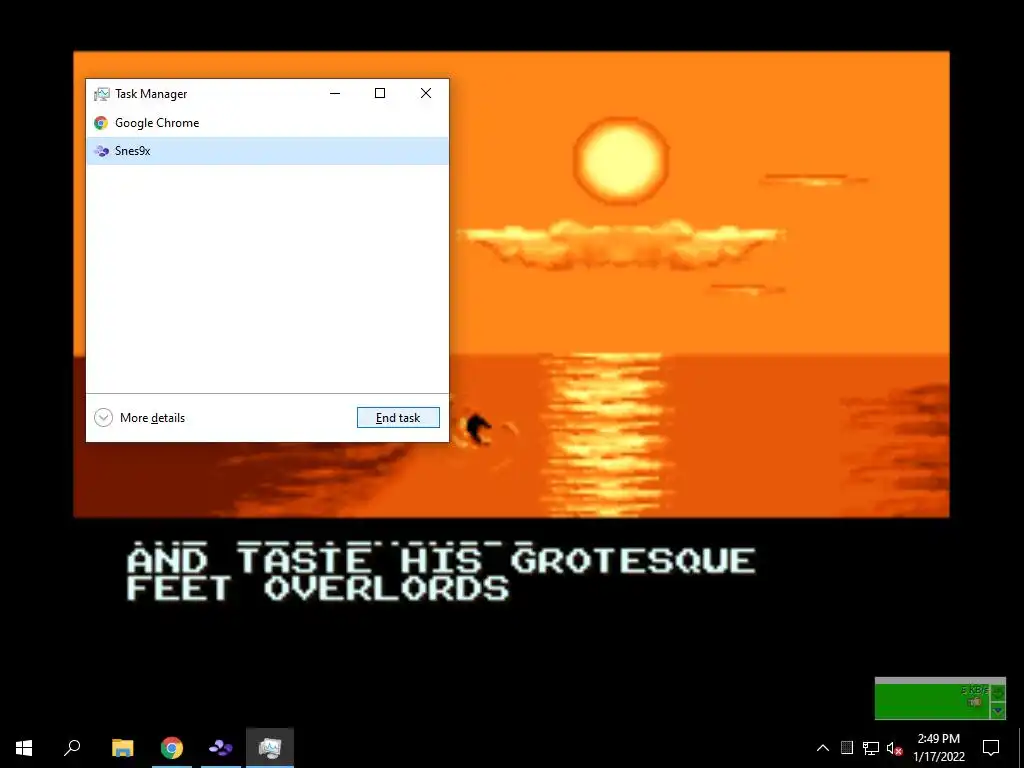Minimize the Task Manager window
This screenshot has width=1024, height=768.
point(335,93)
